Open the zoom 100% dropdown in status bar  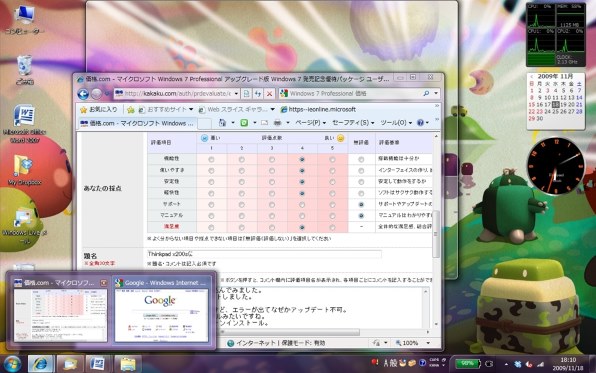[428, 343]
